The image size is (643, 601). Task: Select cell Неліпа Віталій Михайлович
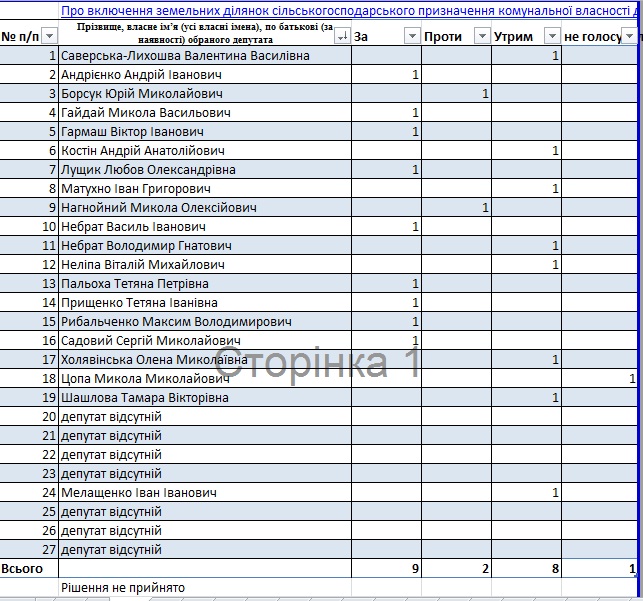(205, 264)
